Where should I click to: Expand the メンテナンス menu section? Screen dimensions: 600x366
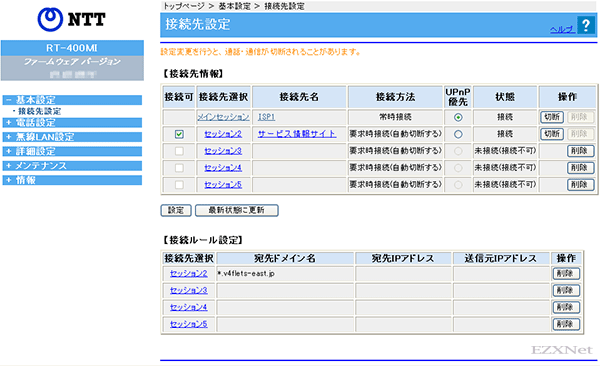(x=72, y=166)
